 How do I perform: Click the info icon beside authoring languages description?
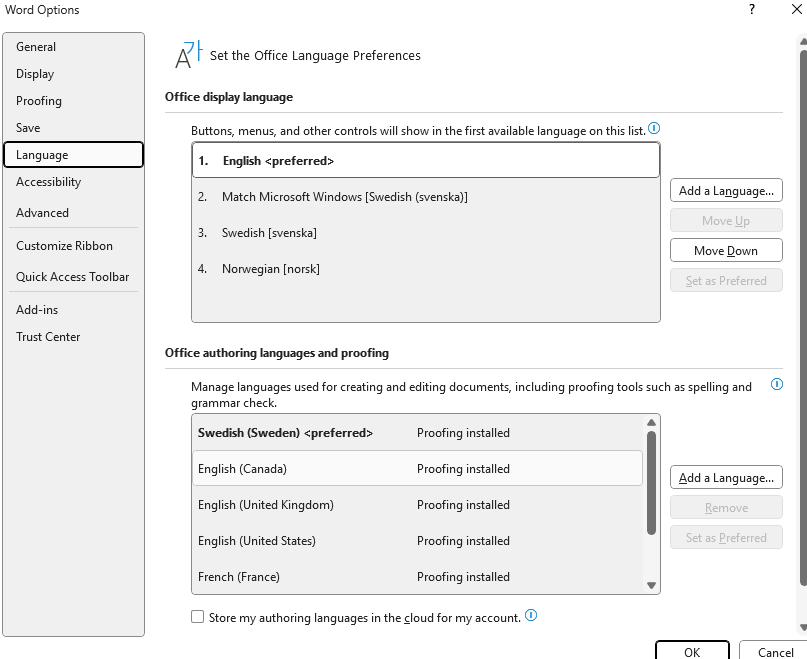(x=777, y=384)
